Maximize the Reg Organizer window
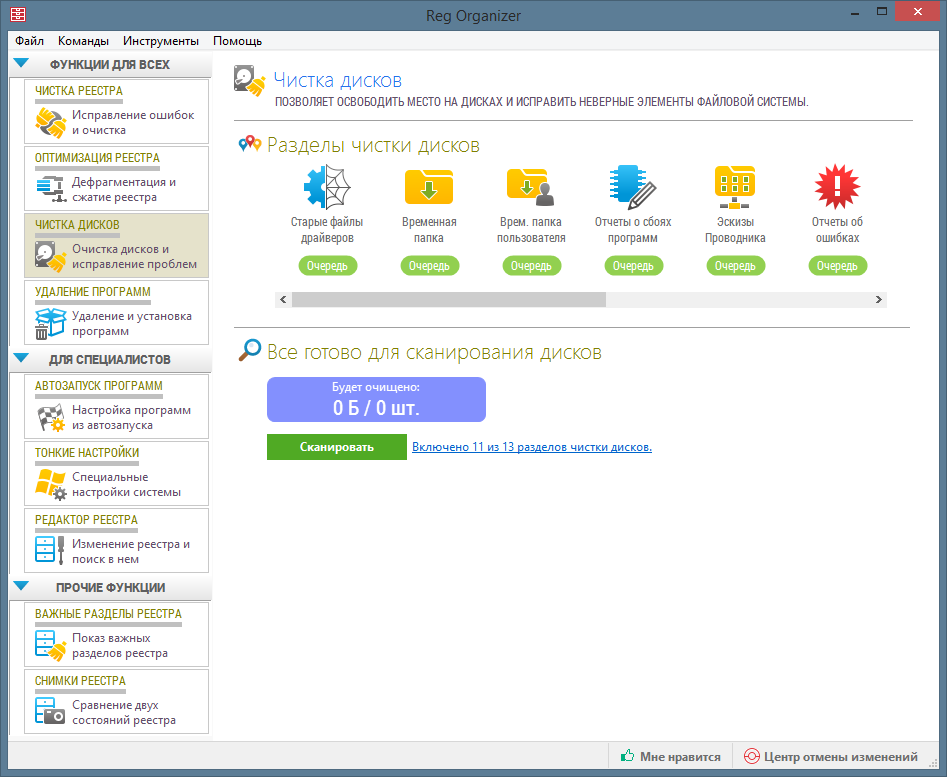Viewport: 947px width, 777px height. (882, 11)
